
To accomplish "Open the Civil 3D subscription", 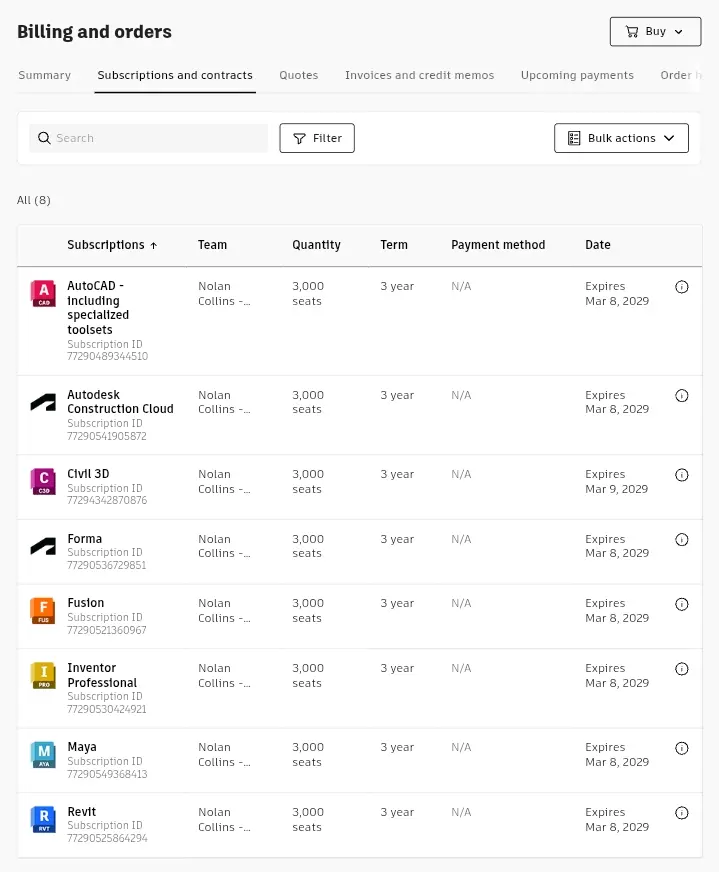I will 88,474.
